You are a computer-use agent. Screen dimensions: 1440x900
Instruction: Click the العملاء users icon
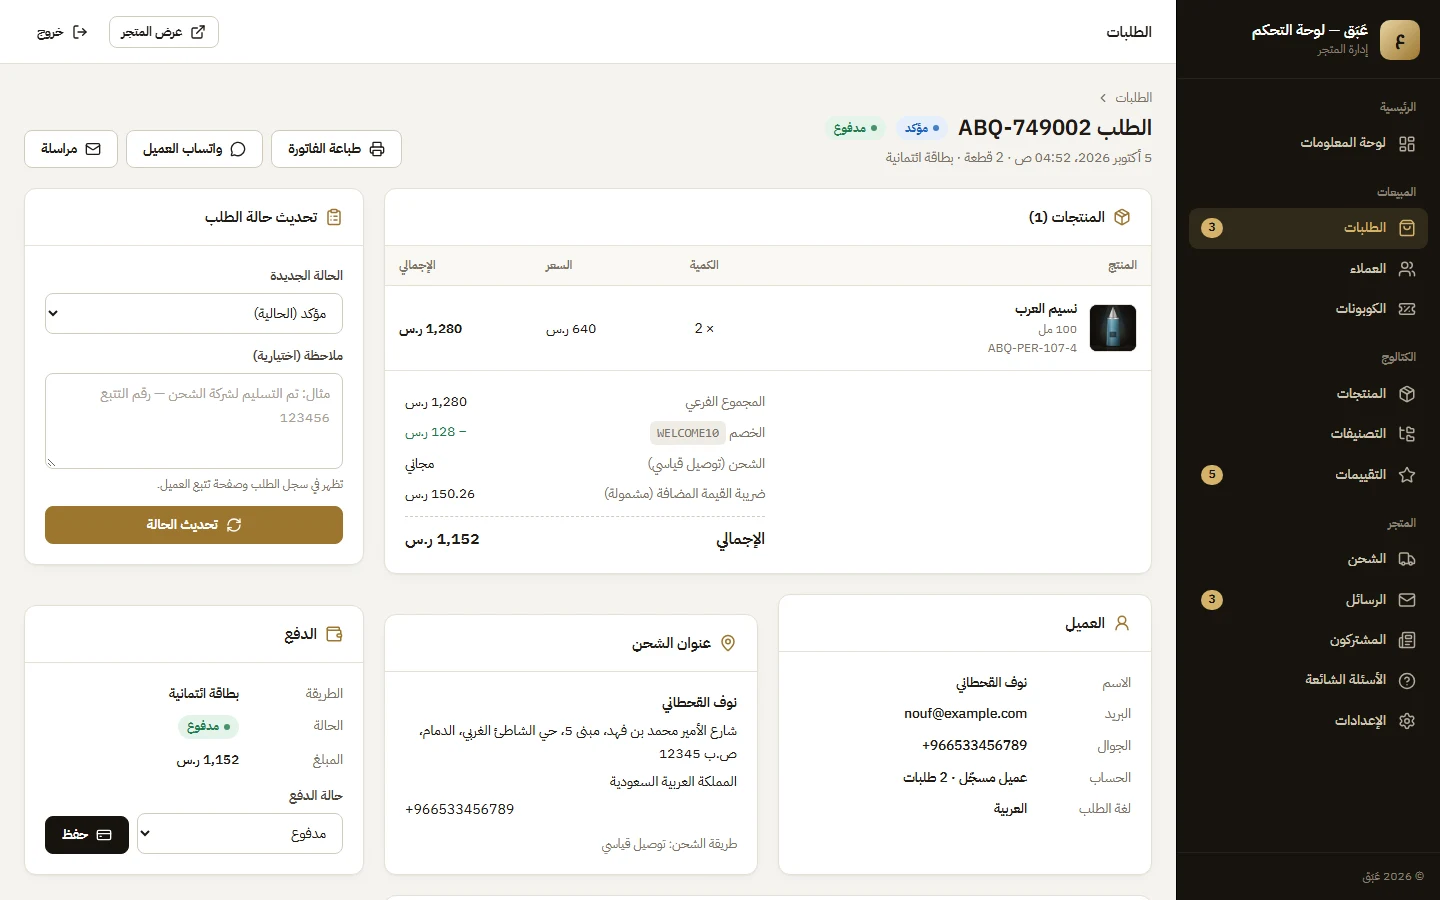pos(1407,269)
